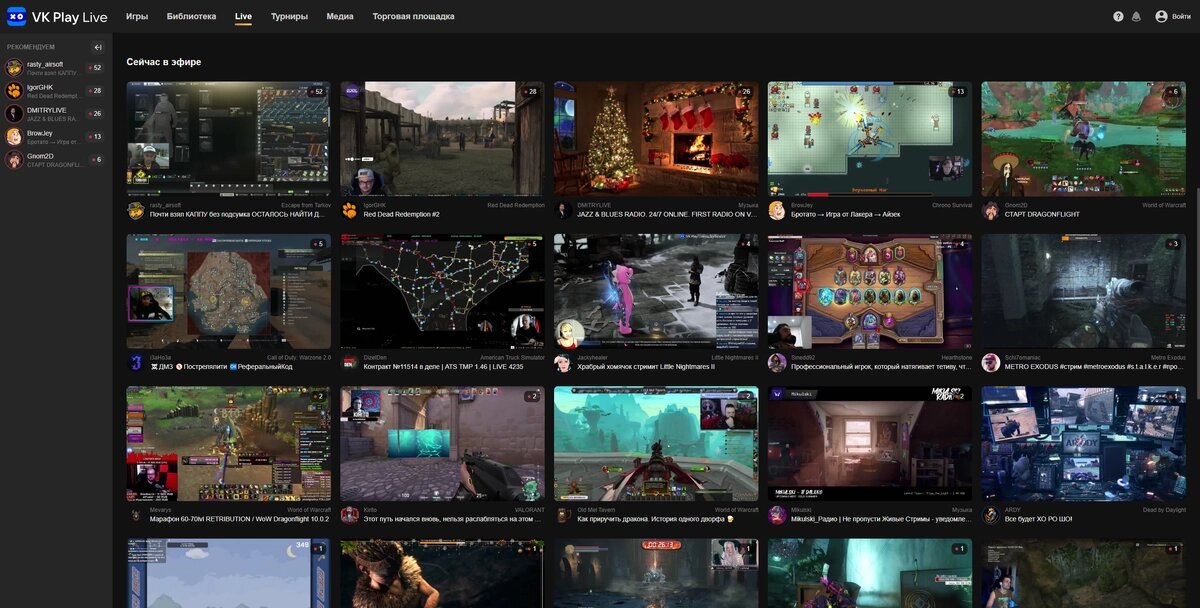Screen dimensions: 1200x608
Task: Open IgorGHK channel in the sidebar
Action: click(x=55, y=91)
